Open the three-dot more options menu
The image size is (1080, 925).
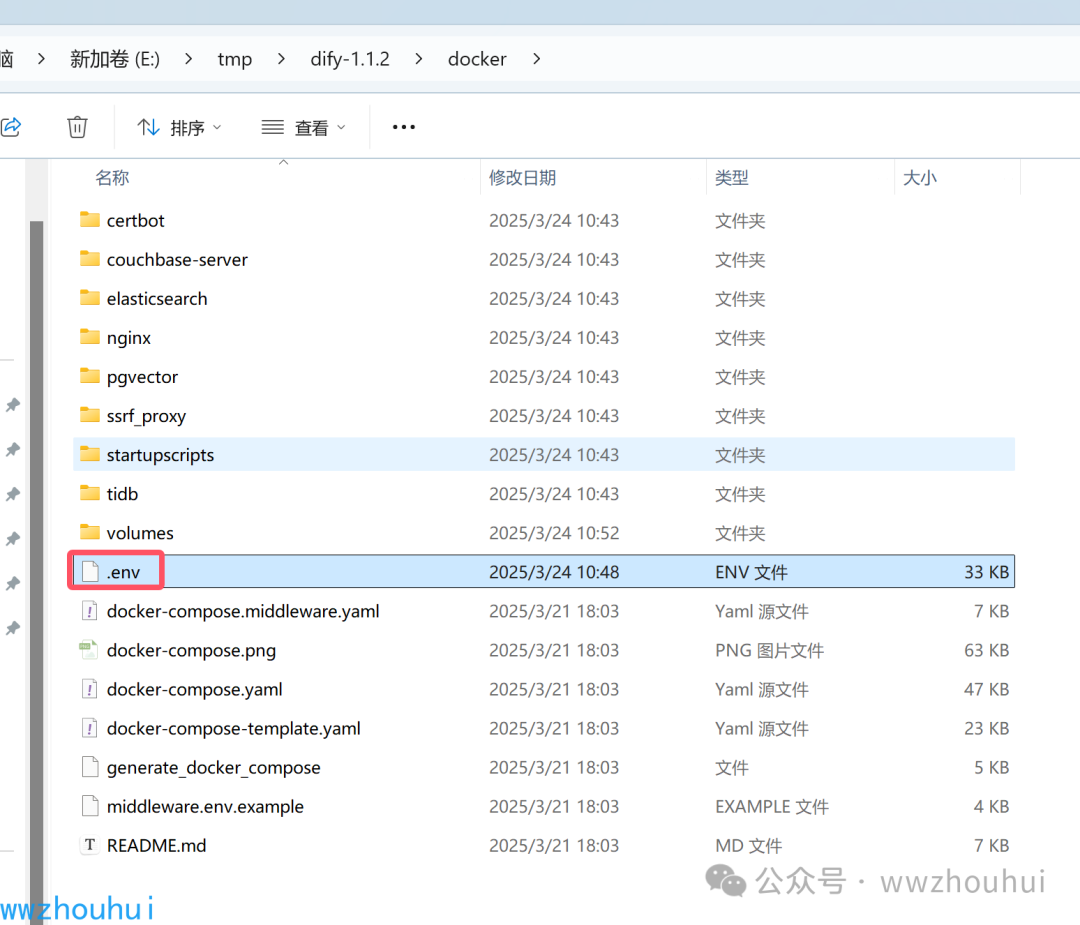403,127
